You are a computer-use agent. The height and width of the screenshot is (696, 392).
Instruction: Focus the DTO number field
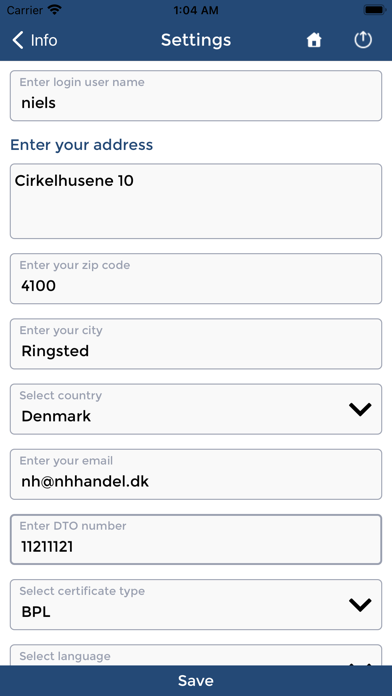tap(196, 539)
